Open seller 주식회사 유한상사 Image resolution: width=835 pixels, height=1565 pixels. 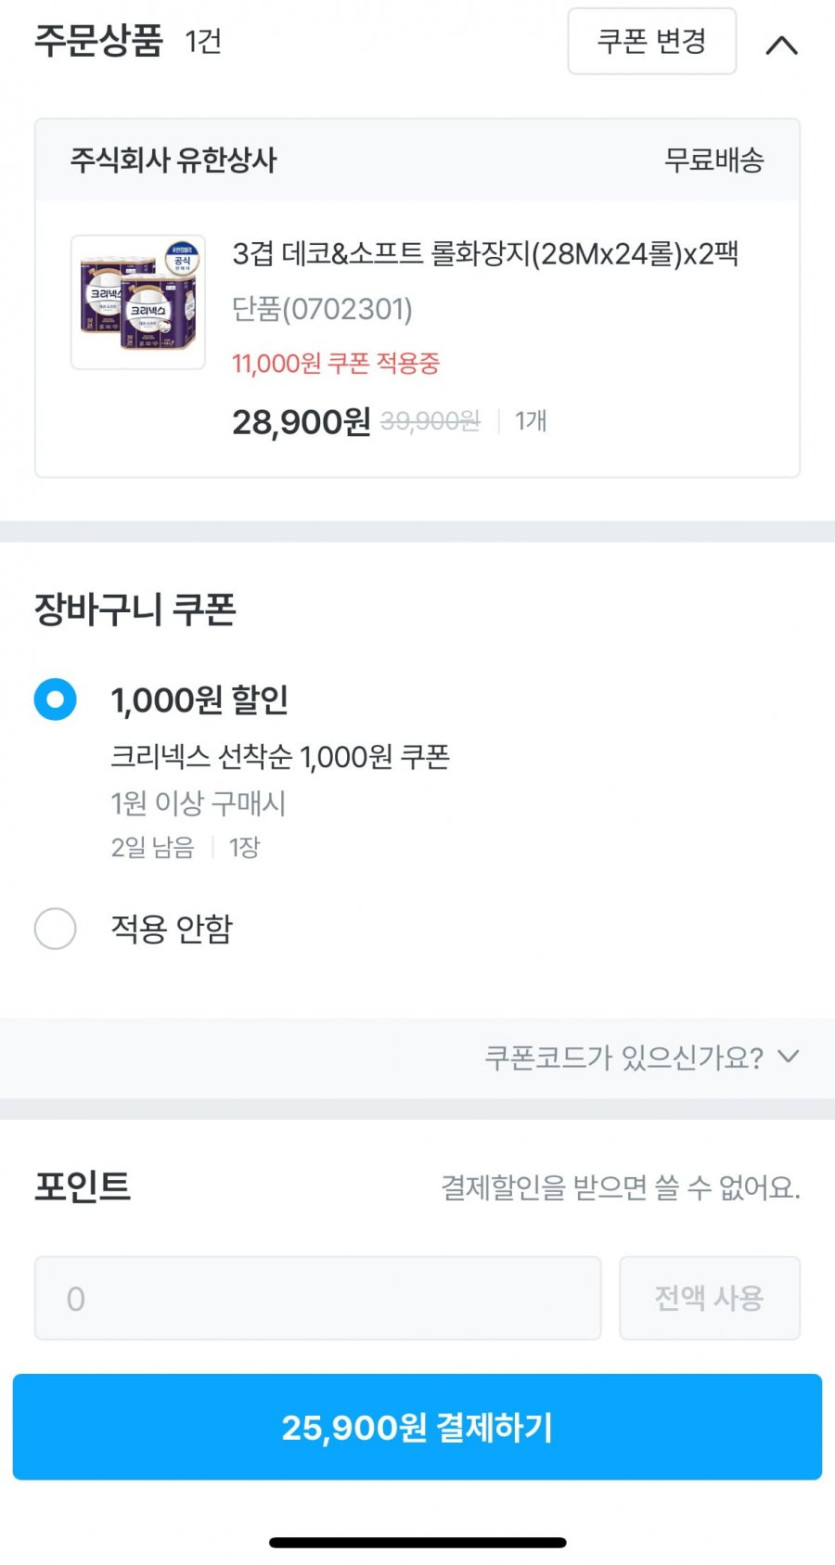coord(173,160)
